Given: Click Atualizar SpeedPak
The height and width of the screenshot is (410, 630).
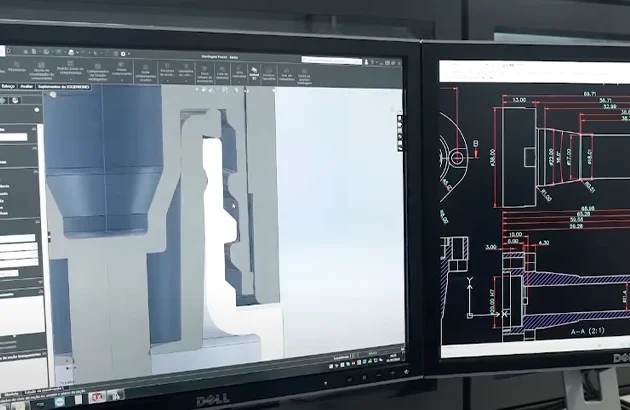Looking at the screenshot, I should pyautogui.click(x=269, y=74).
